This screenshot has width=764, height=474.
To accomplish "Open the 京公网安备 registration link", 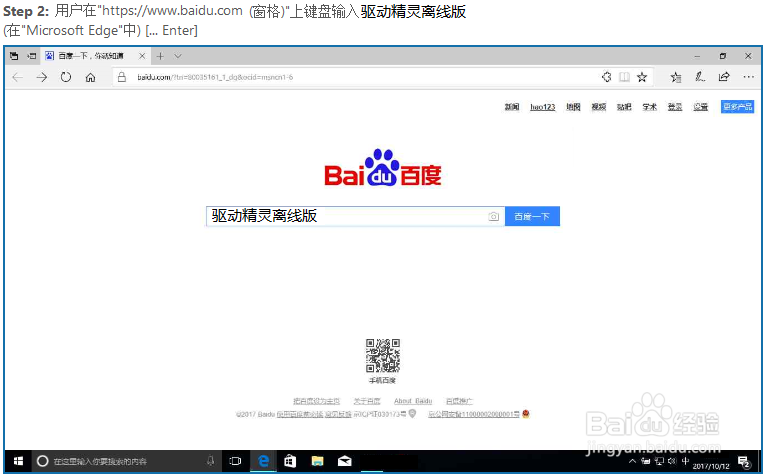I will [x=474, y=414].
